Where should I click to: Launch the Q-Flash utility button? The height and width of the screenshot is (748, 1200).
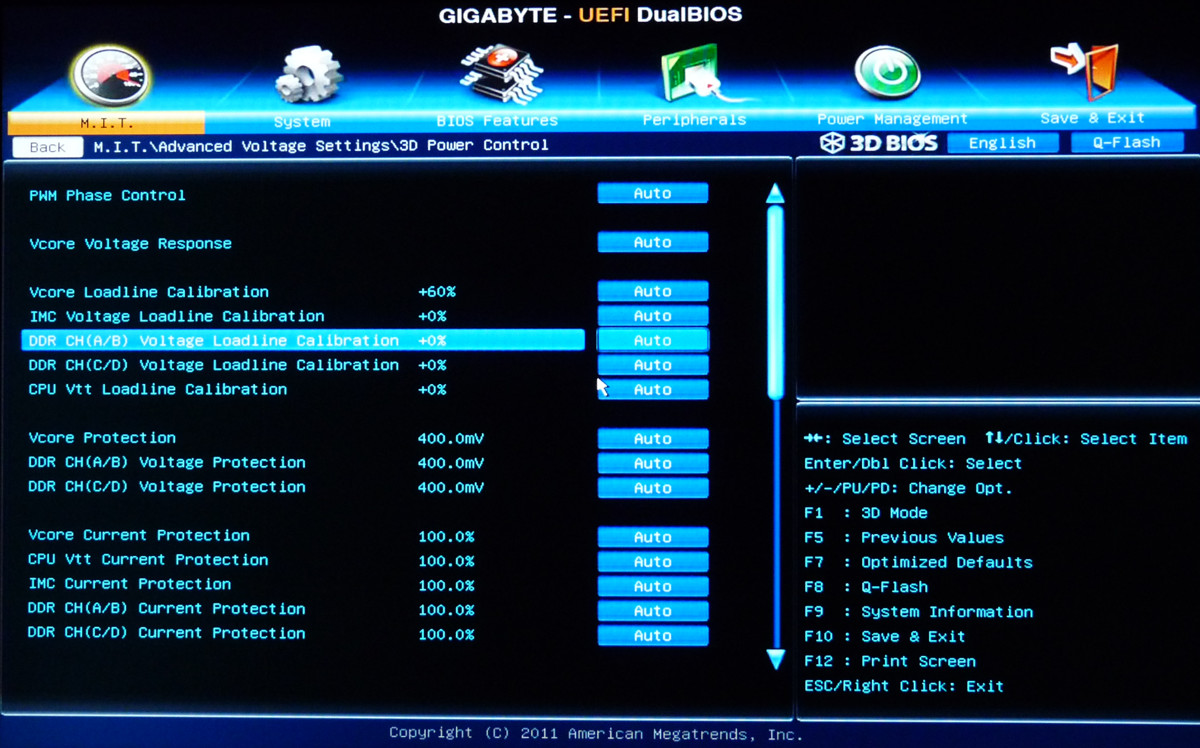click(1126, 142)
